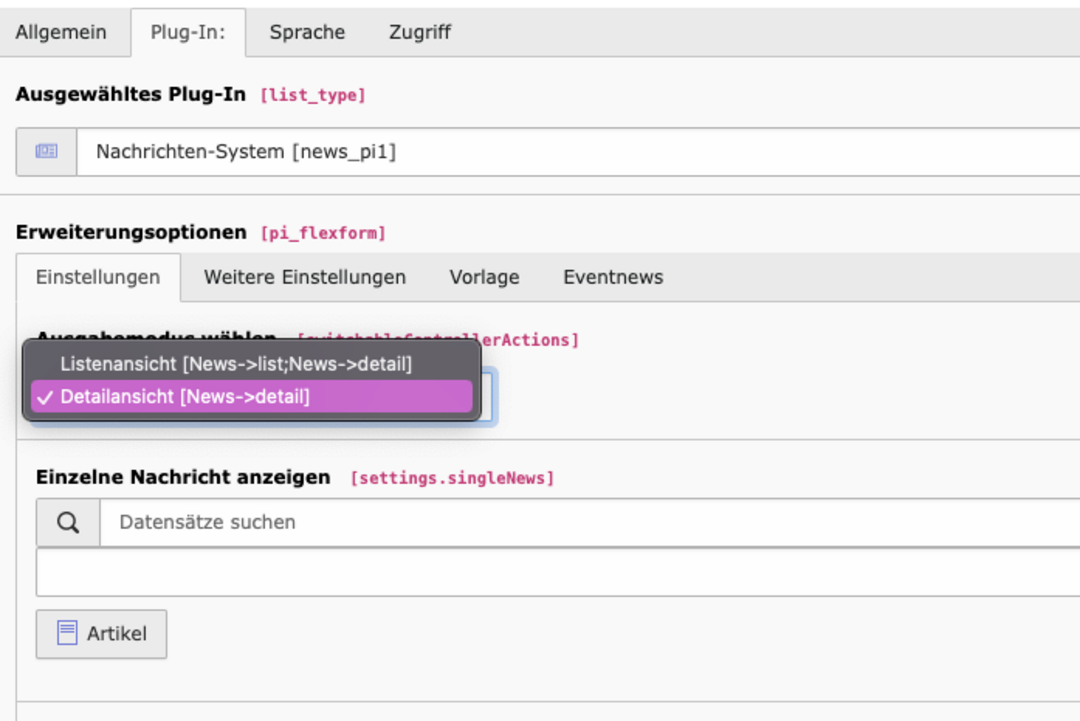Click the Ausgewähltes Plug-In heading
The image size is (1080, 721).
coord(131,94)
